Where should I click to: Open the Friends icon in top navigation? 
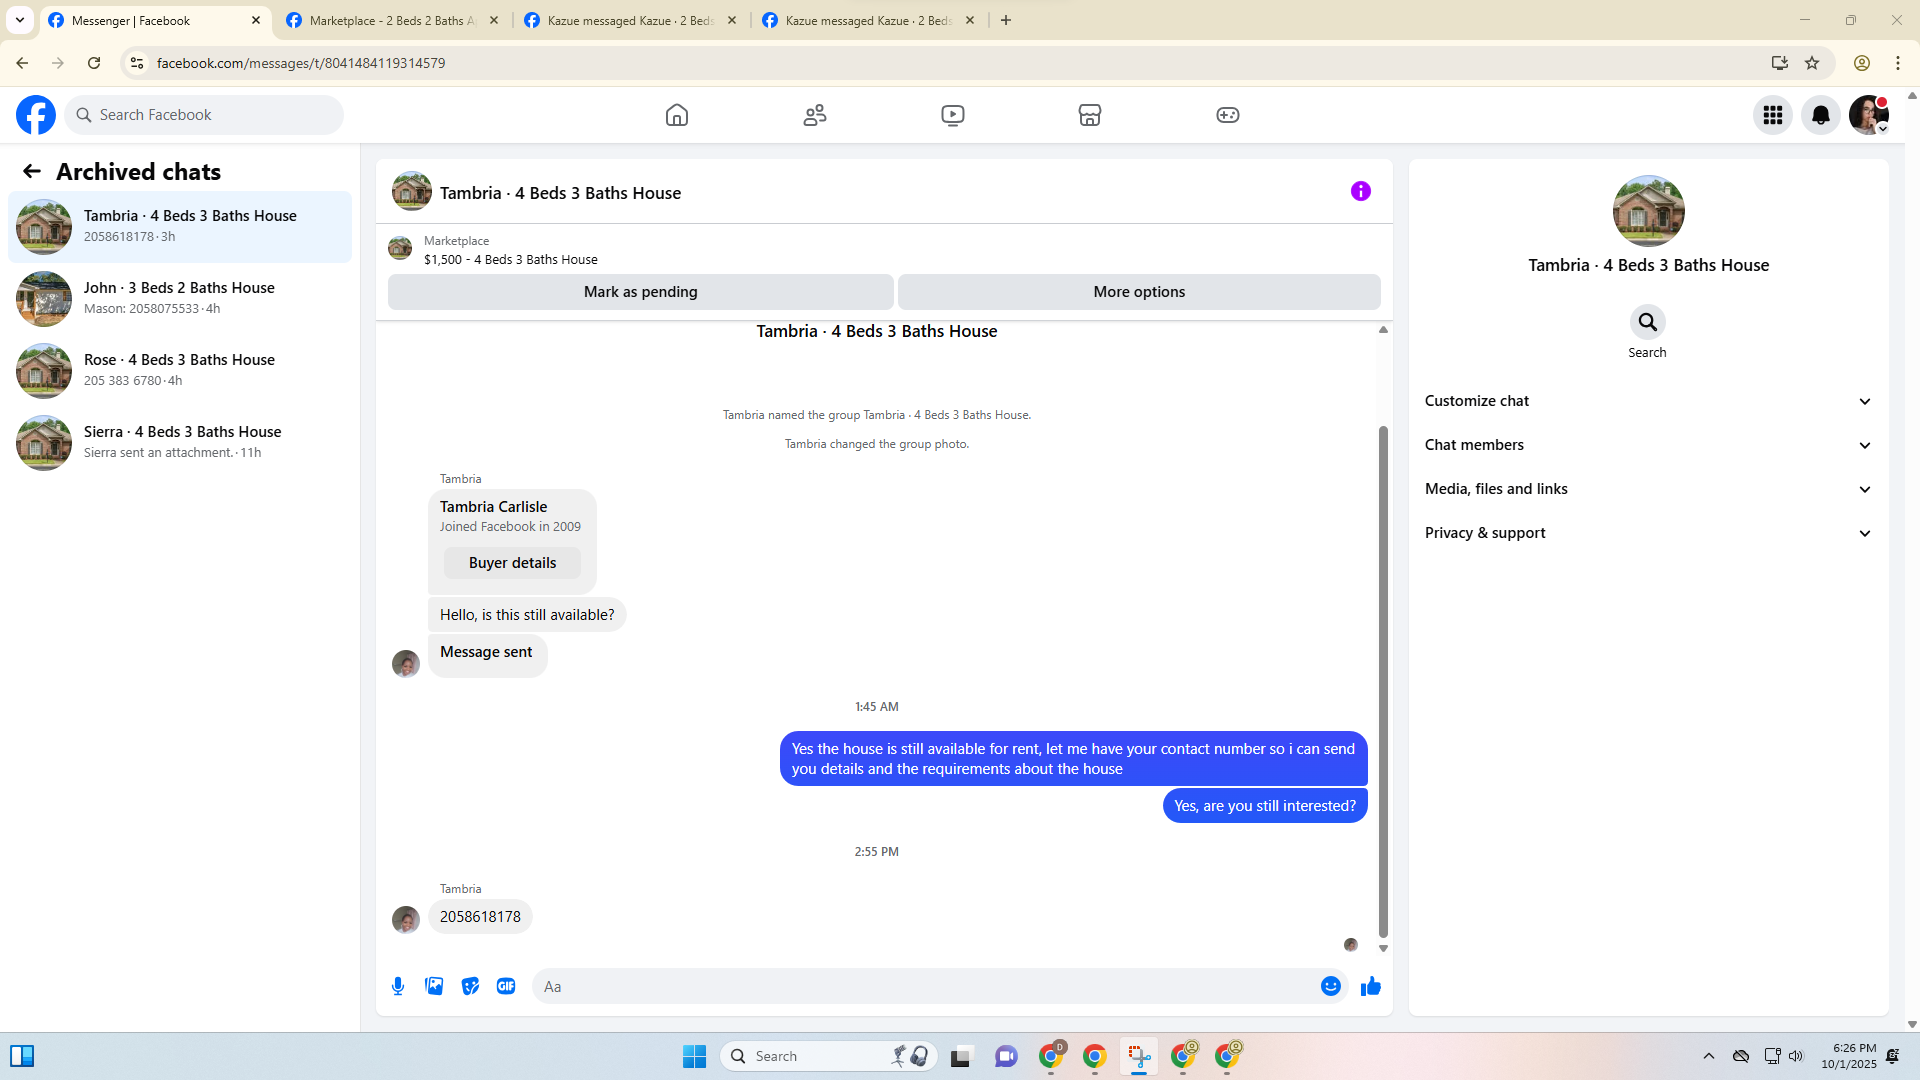(x=815, y=115)
